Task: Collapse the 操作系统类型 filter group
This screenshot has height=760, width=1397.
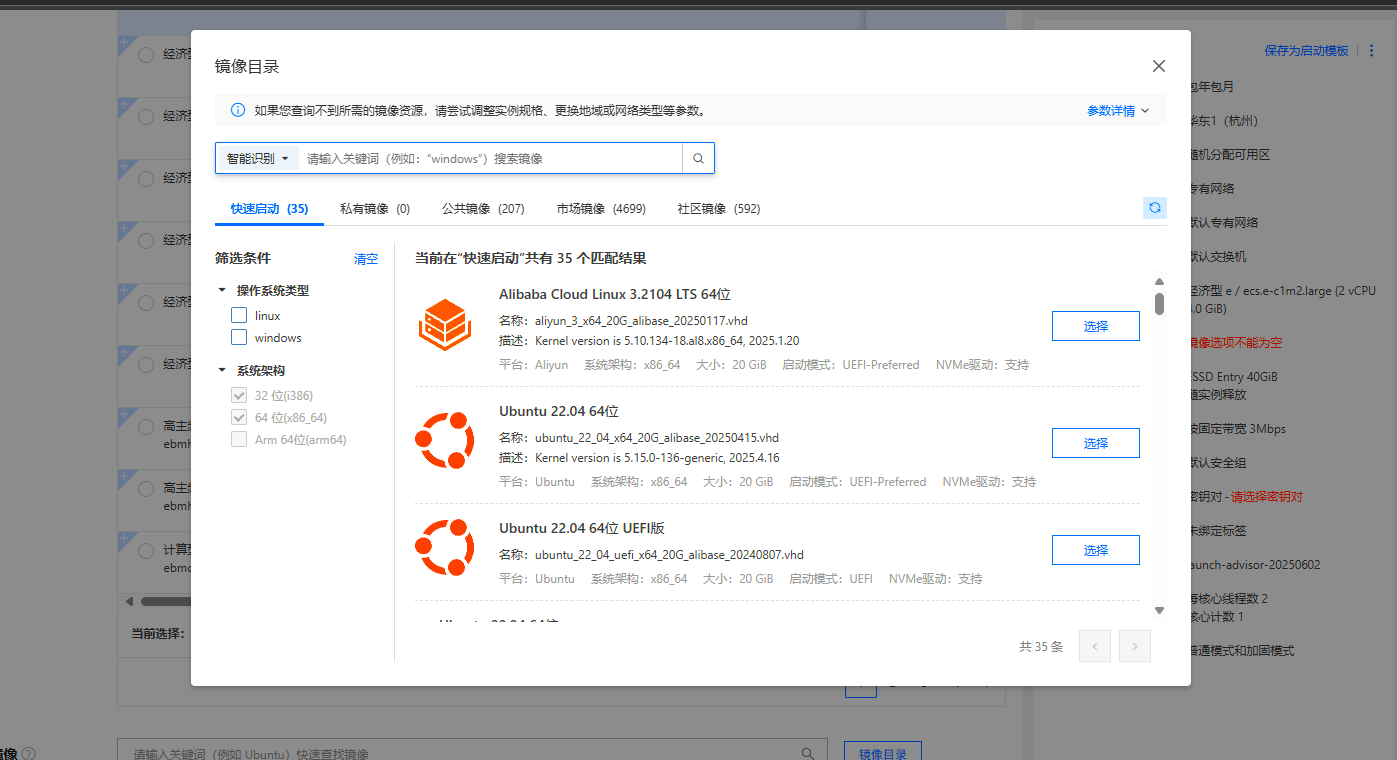Action: pos(222,291)
